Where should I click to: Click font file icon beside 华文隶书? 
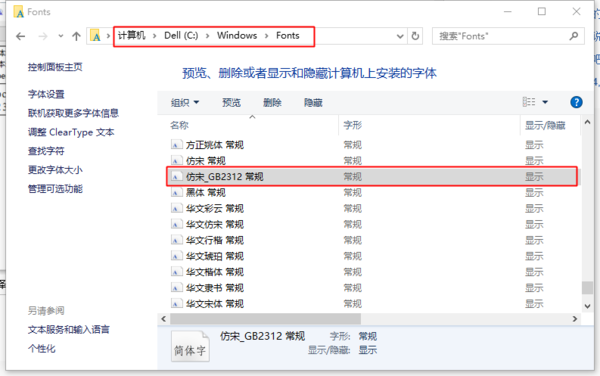176,288
